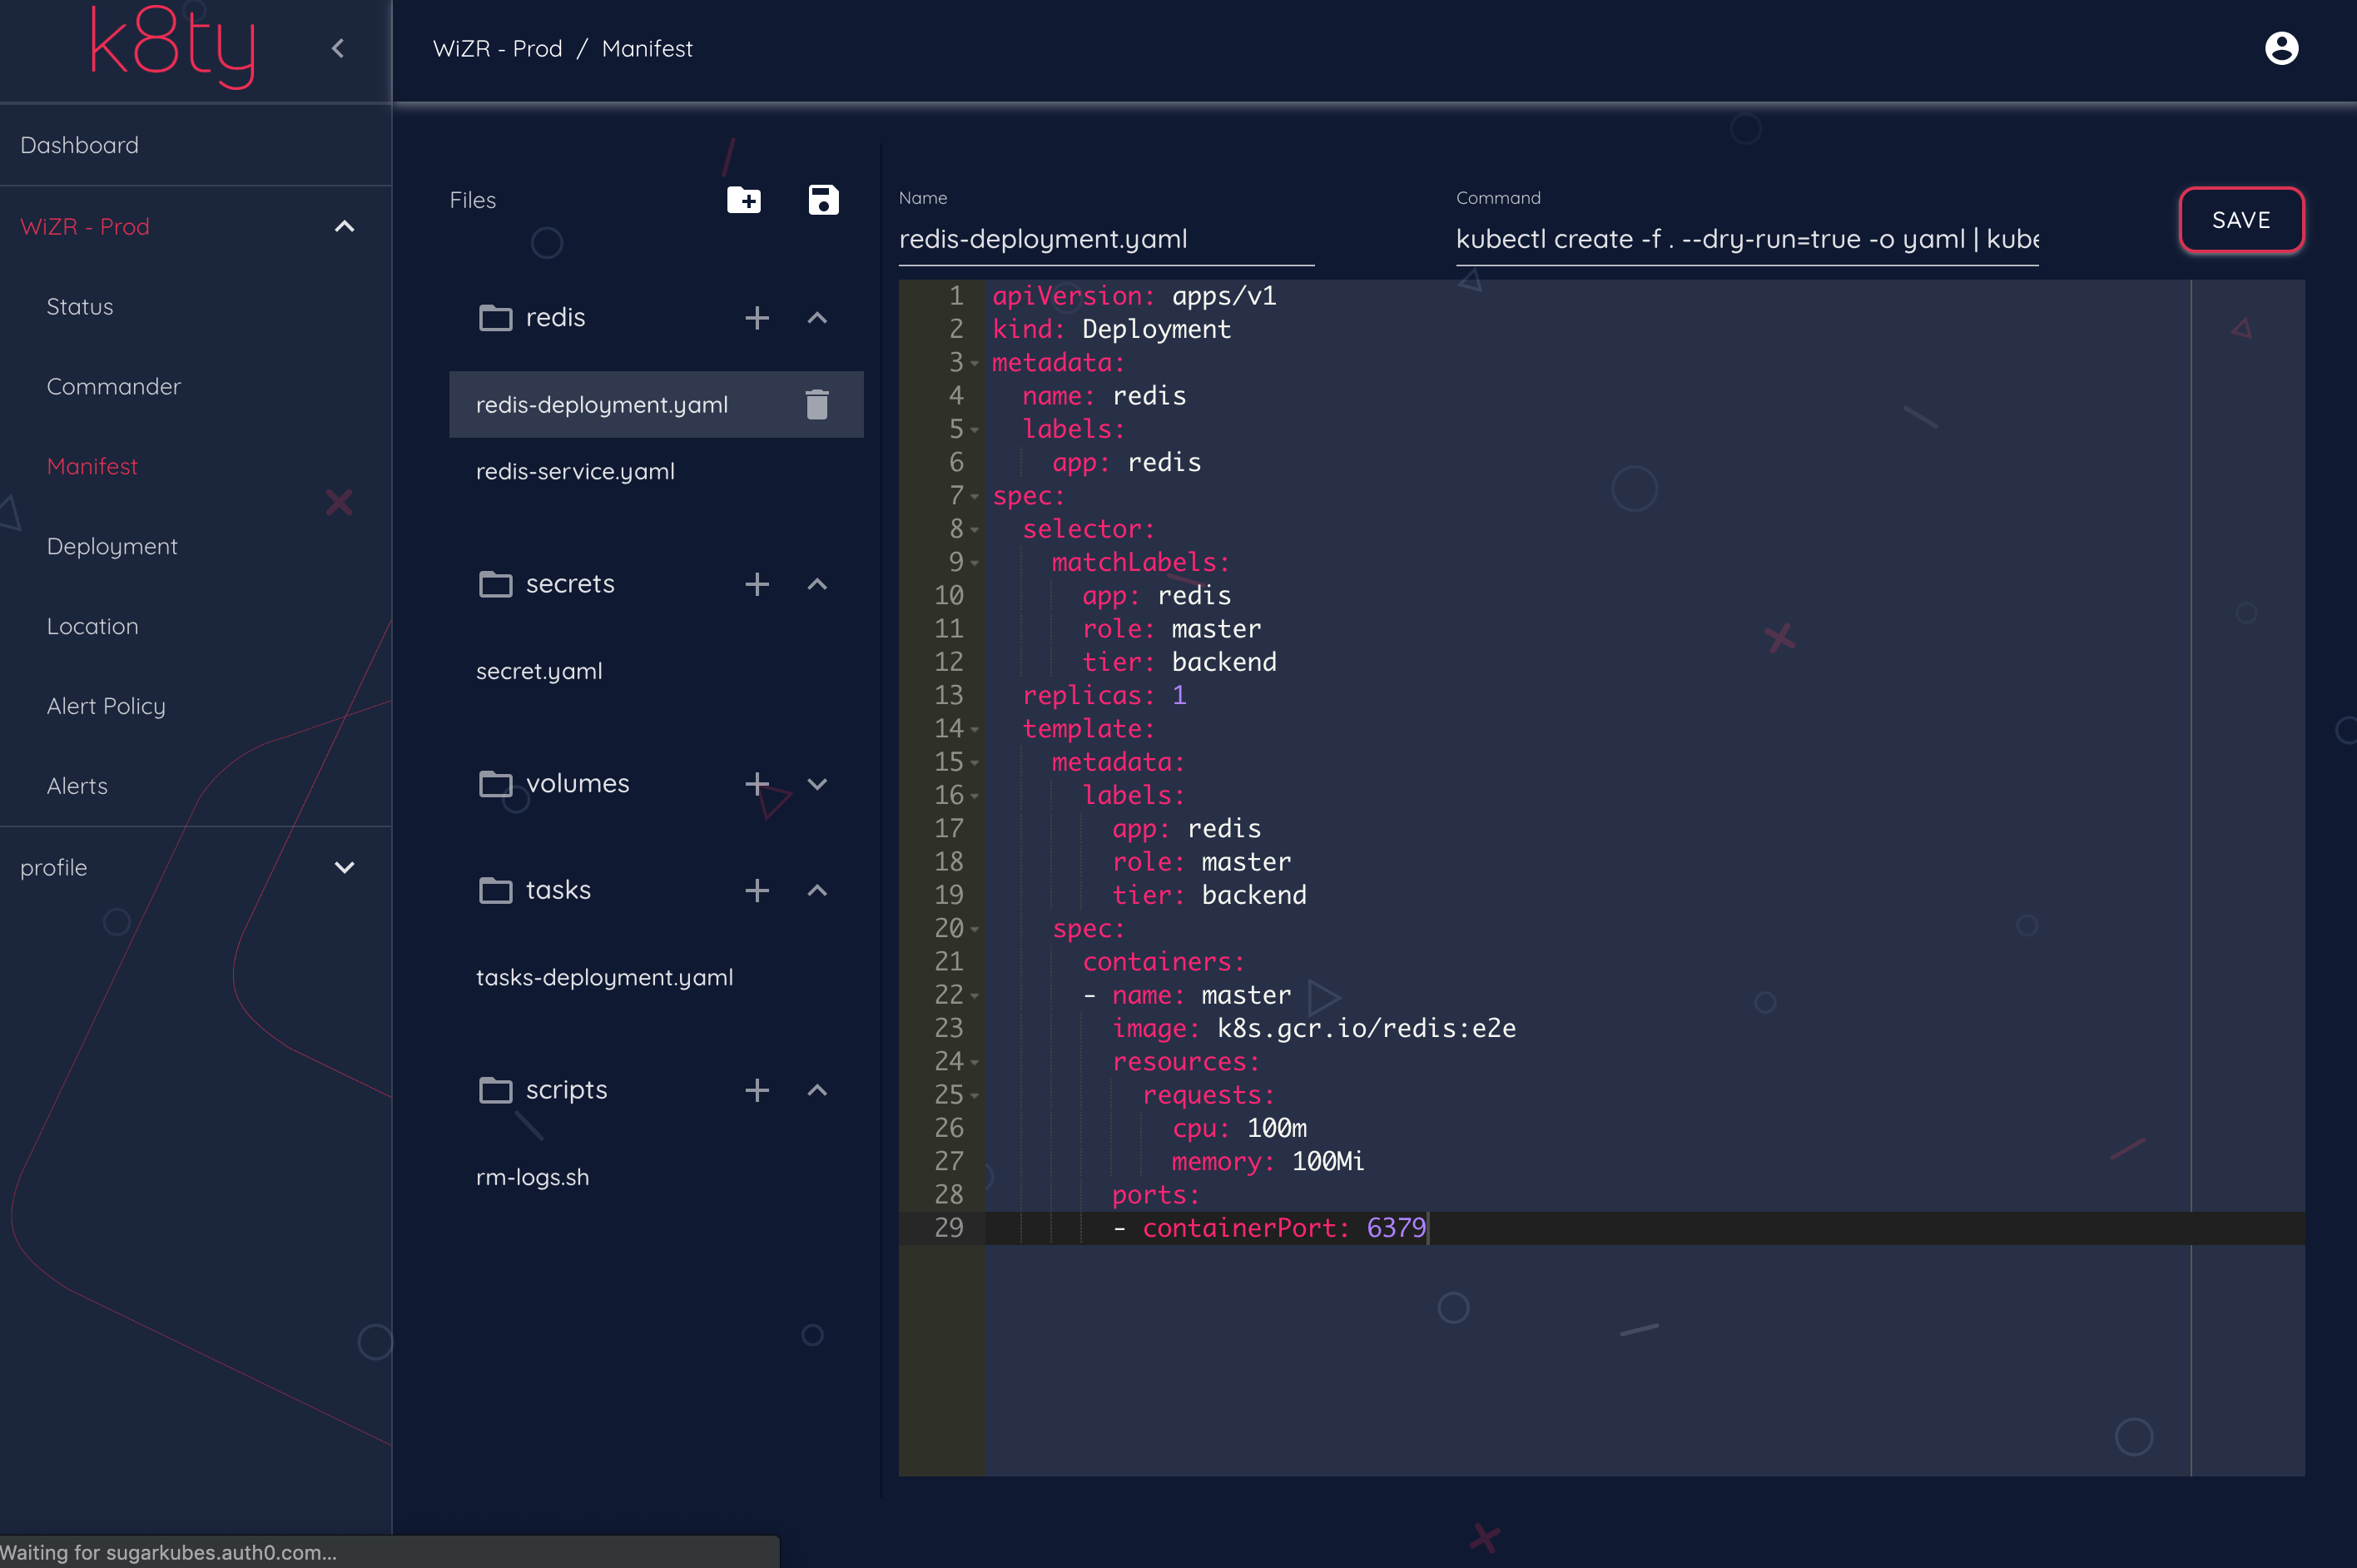2357x1568 pixels.
Task: Add a file to the redis folder
Action: click(757, 318)
